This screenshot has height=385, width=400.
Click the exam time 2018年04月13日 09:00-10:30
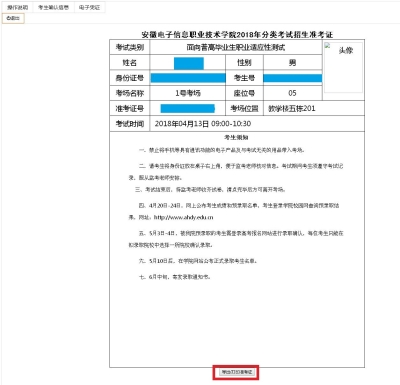pos(203,124)
